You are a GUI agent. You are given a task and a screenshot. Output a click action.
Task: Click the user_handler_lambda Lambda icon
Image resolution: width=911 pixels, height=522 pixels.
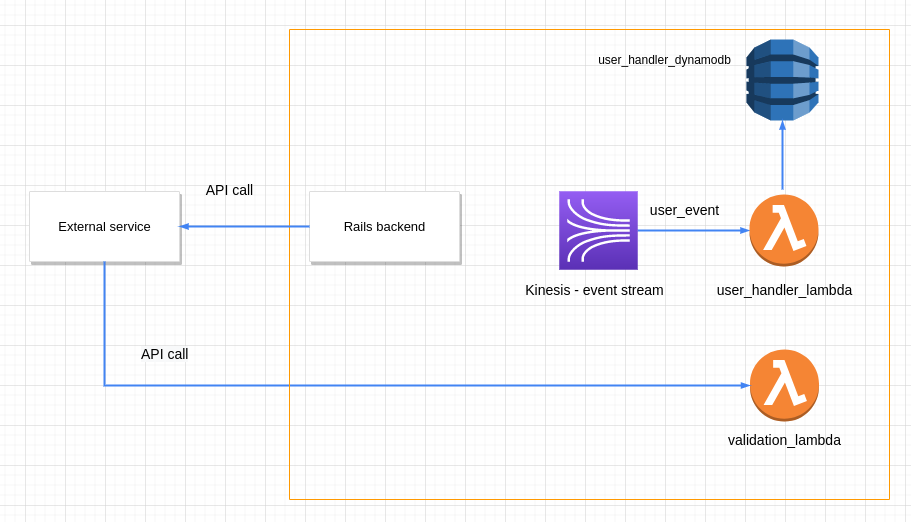tap(784, 230)
